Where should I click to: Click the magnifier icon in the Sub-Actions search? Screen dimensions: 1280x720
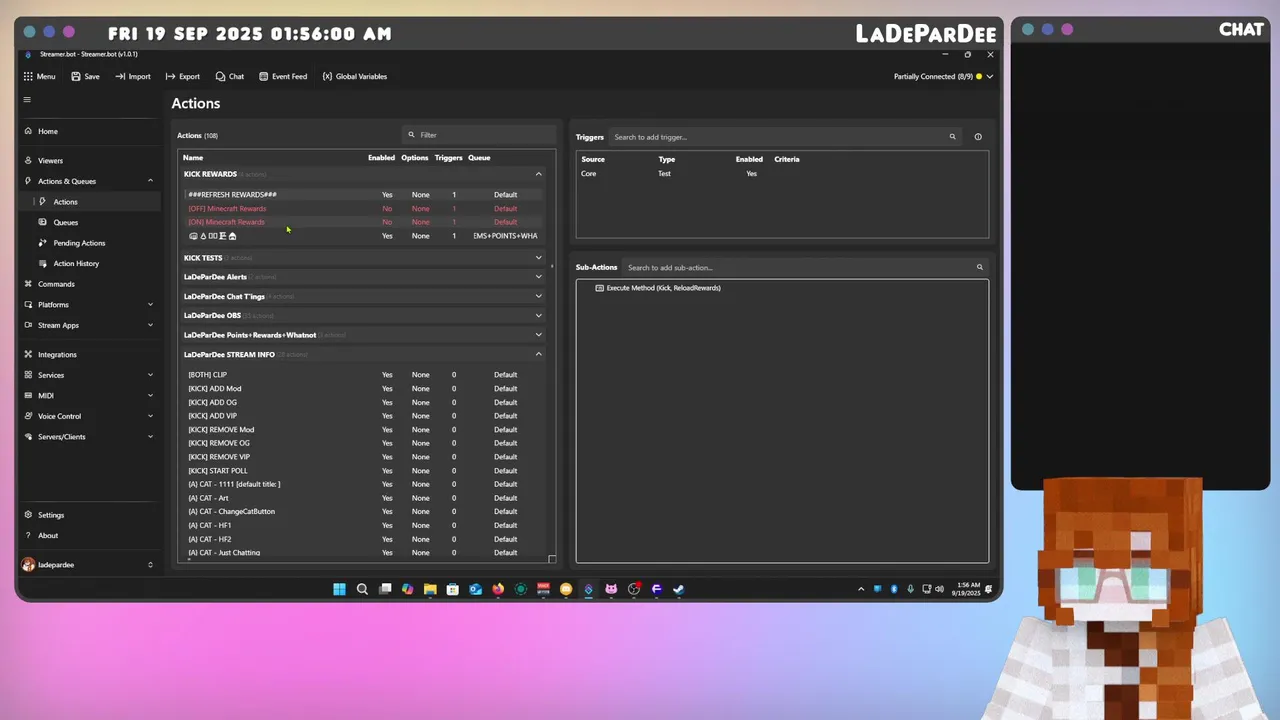979,267
